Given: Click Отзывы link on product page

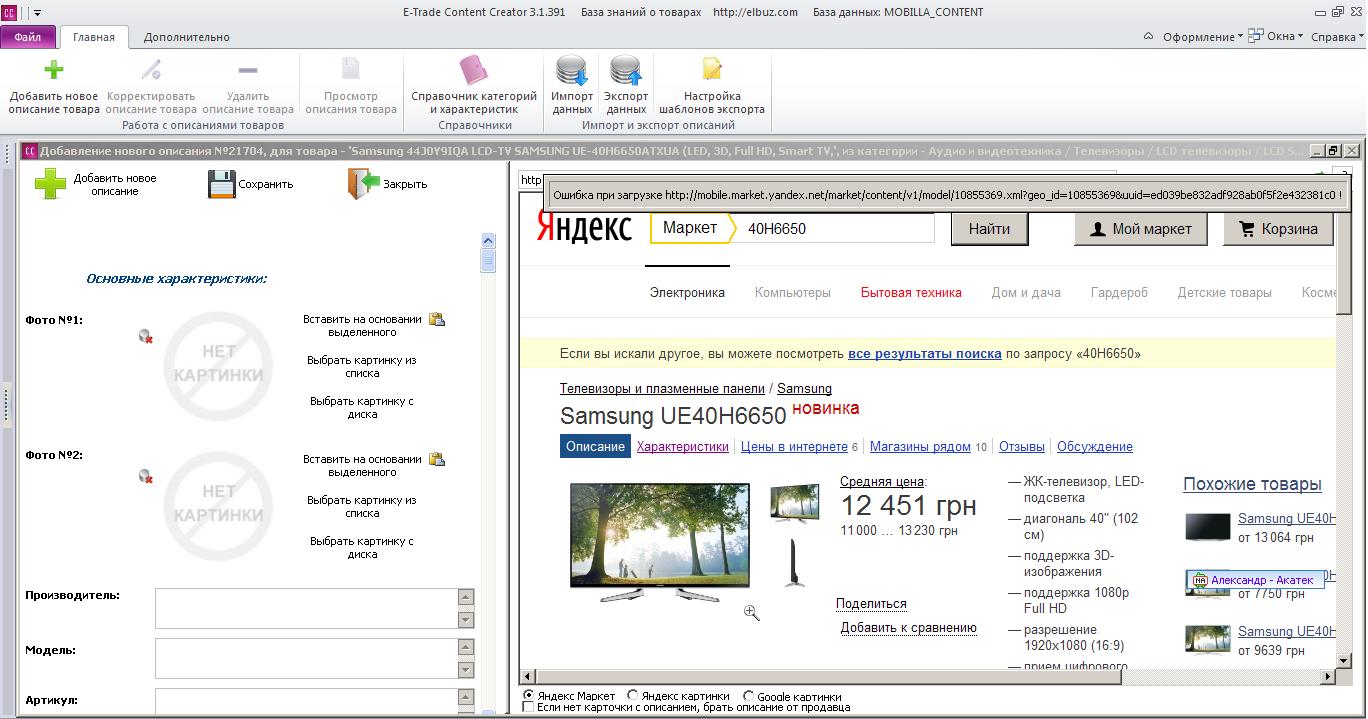Looking at the screenshot, I should (1022, 447).
